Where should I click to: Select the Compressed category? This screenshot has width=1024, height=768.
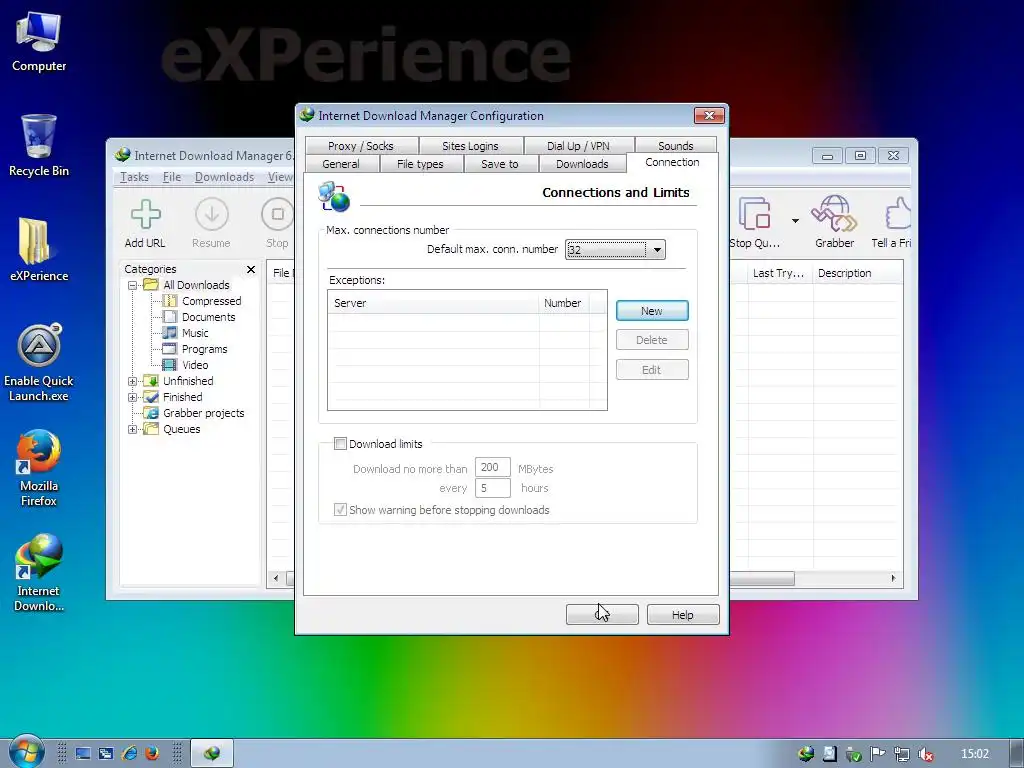pos(211,301)
